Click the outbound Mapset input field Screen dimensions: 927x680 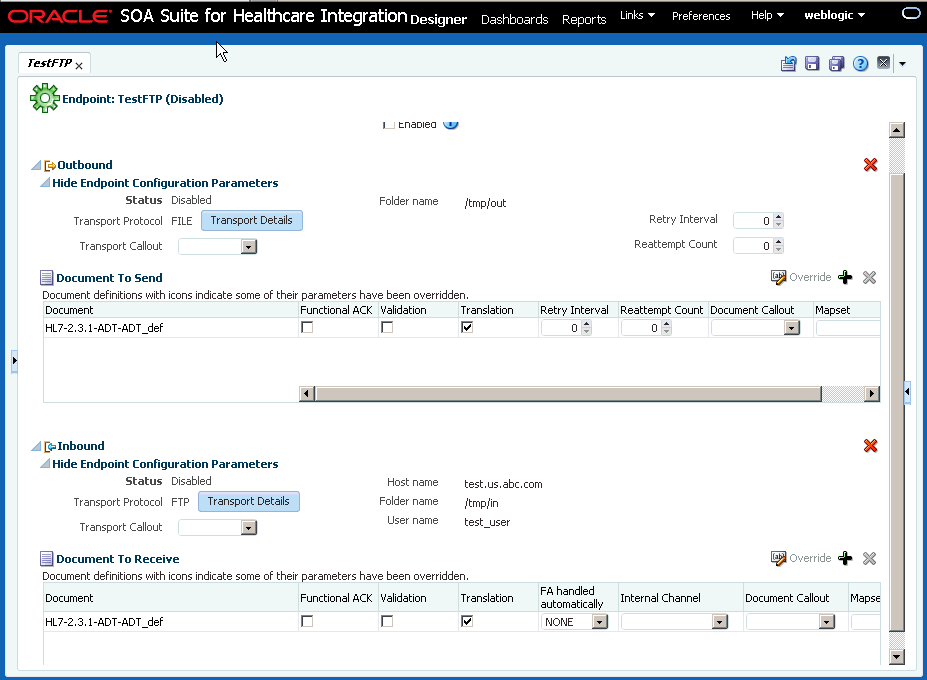pos(848,328)
